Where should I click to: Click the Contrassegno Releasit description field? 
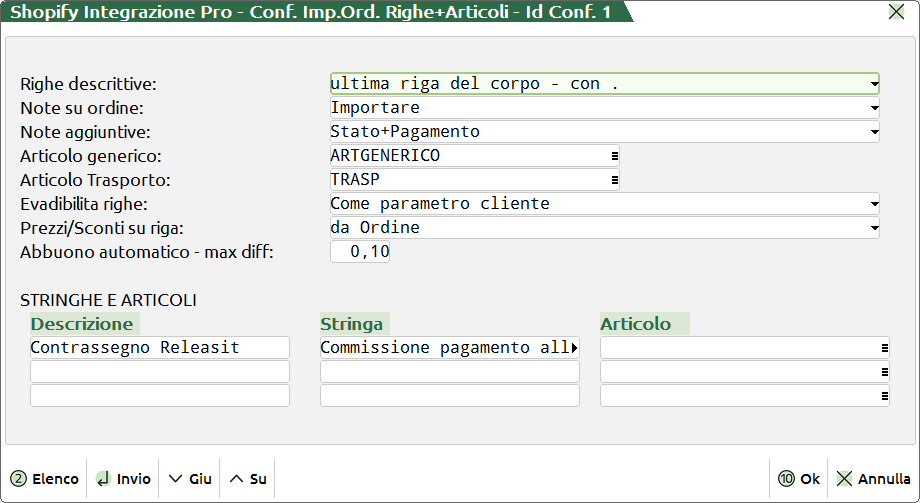[x=160, y=348]
